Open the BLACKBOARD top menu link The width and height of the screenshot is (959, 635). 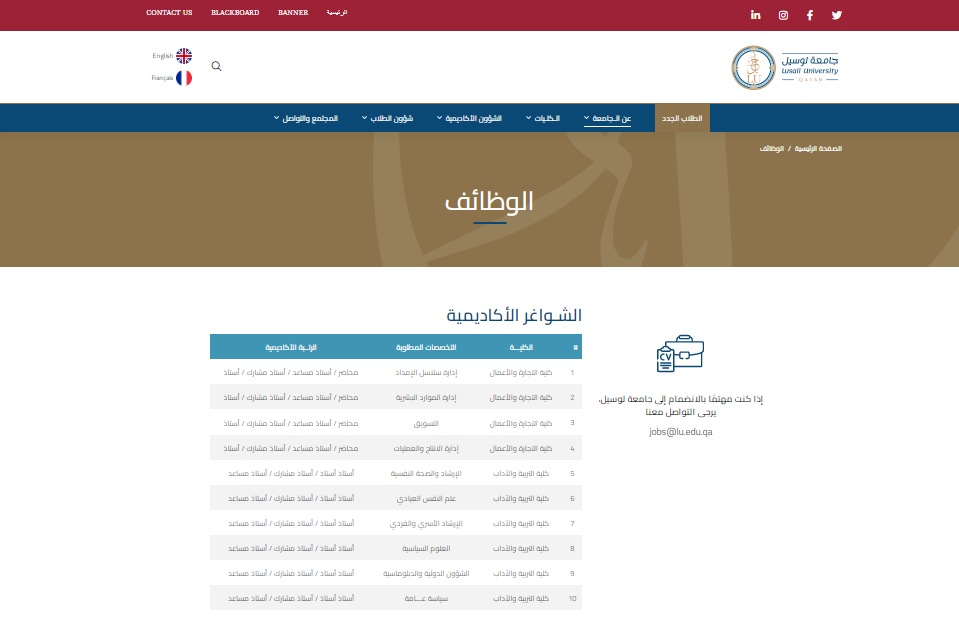click(x=235, y=13)
